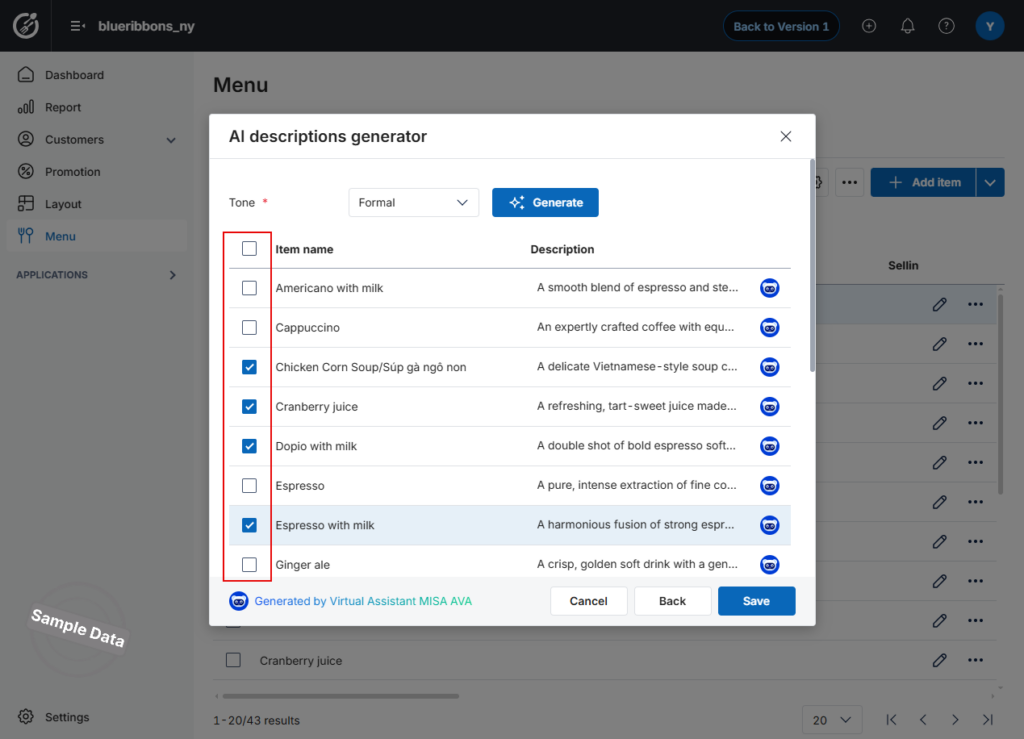
Task: Click the AVA icon in the Ginger ale row
Action: [x=769, y=565]
